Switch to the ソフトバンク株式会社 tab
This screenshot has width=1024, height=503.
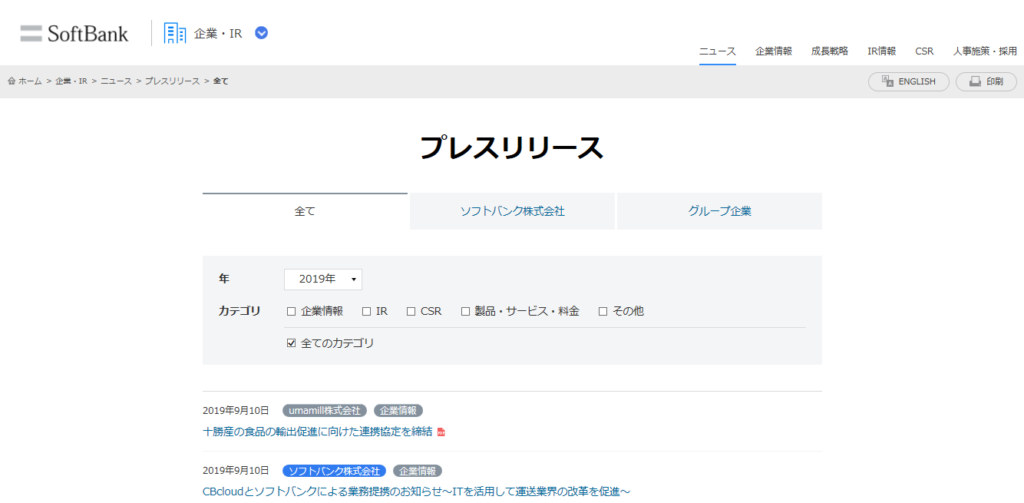pyautogui.click(x=512, y=211)
